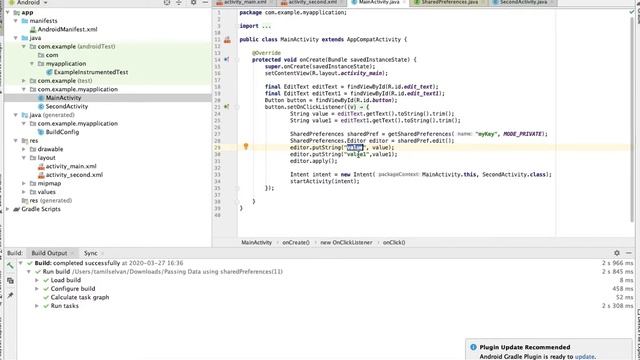Click info icon in Plugin Update Recommended notification
The image size is (640, 360).
tap(473, 347)
